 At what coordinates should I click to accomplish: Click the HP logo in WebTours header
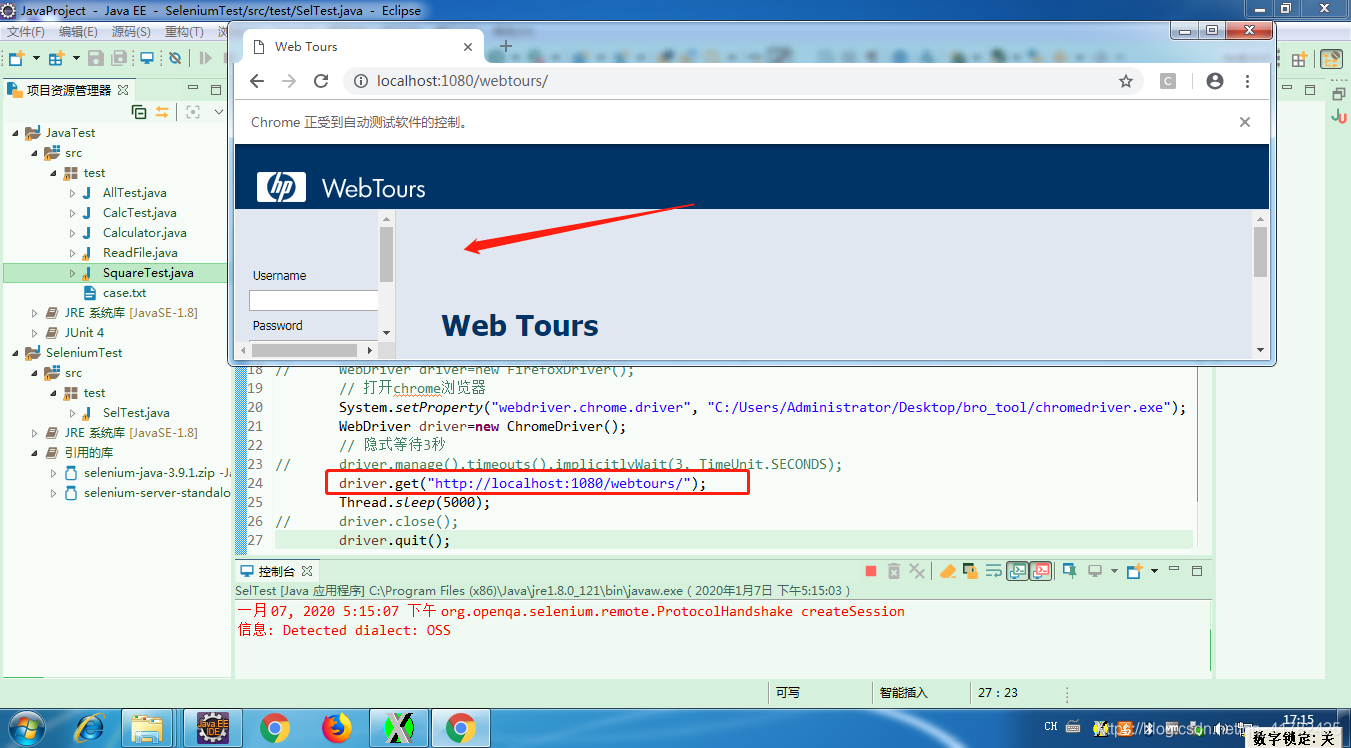coord(281,187)
